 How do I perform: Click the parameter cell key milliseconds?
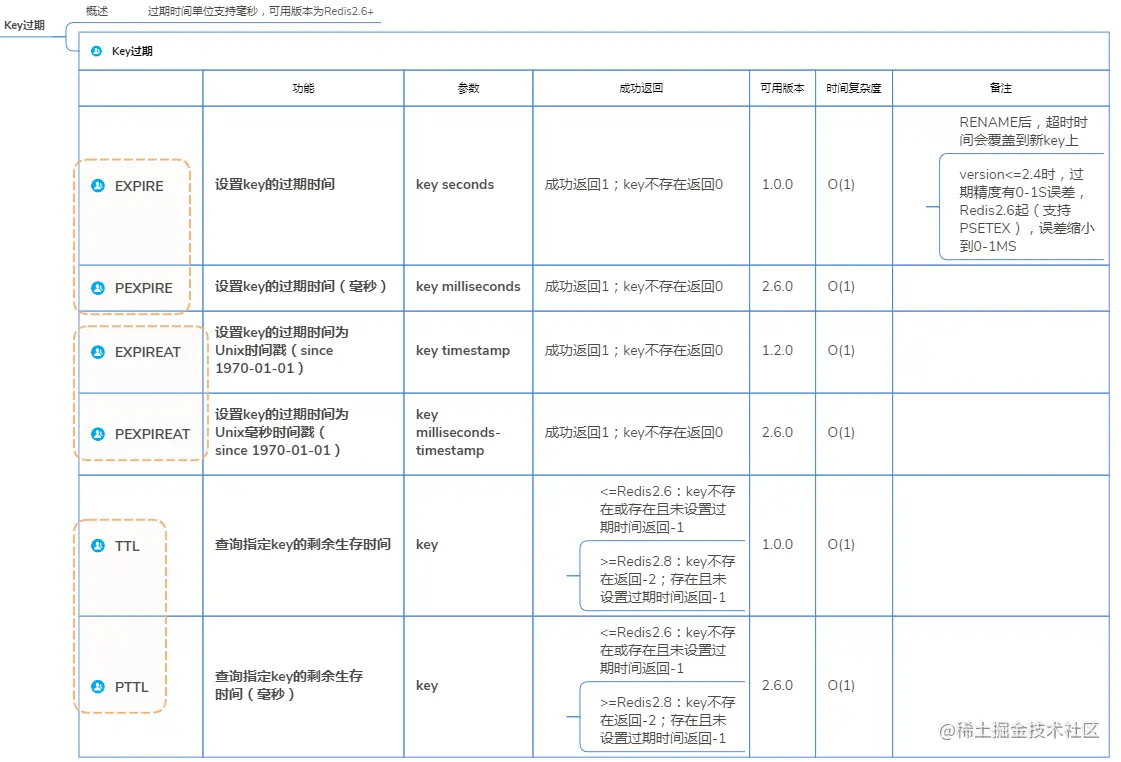pos(468,287)
